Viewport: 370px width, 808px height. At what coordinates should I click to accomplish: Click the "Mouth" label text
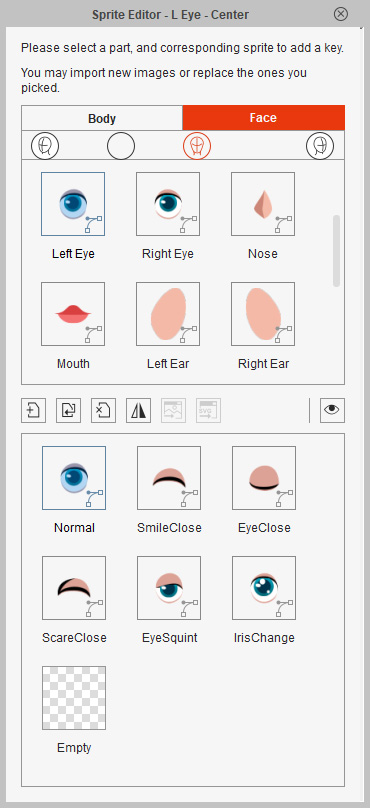coord(73,364)
